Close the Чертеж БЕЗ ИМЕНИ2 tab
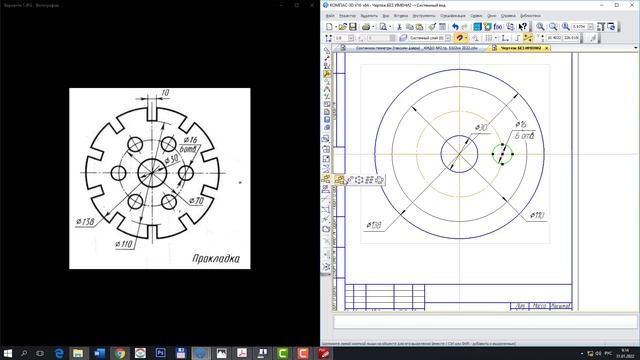The width and height of the screenshot is (640, 360). pyautogui.click(x=547, y=48)
